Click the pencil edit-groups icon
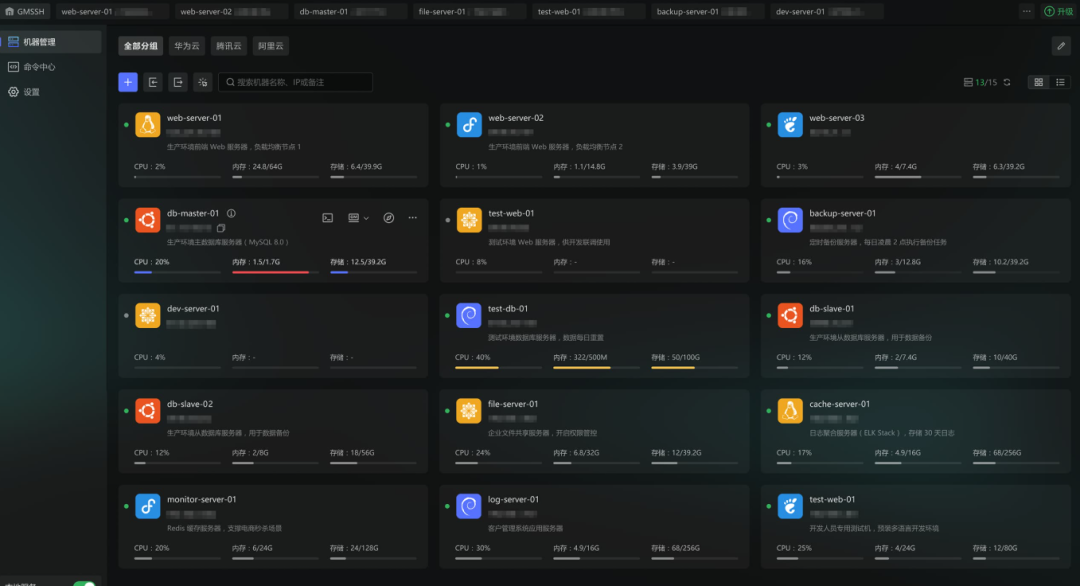1080x586 pixels. click(x=1061, y=46)
